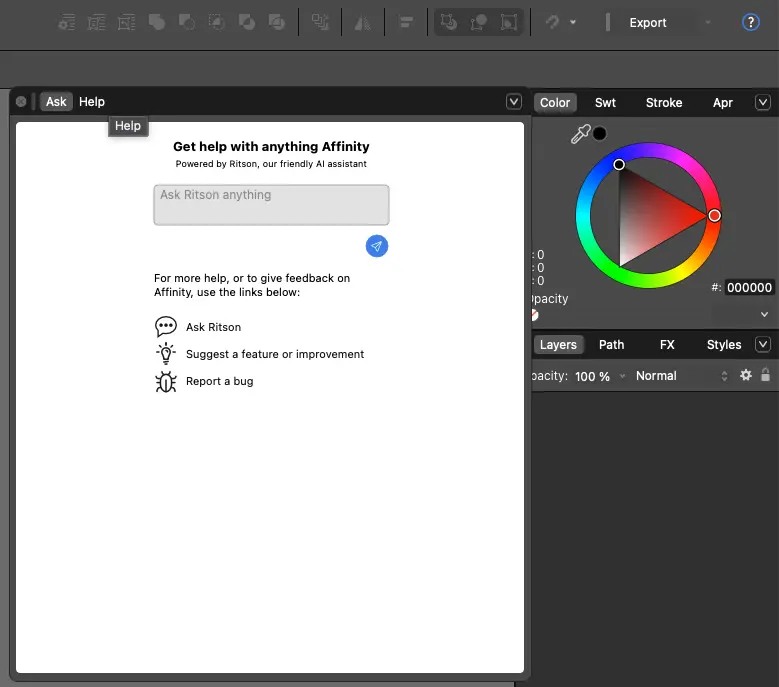Click the Export button
Screen dimensions: 779x687
648,23
